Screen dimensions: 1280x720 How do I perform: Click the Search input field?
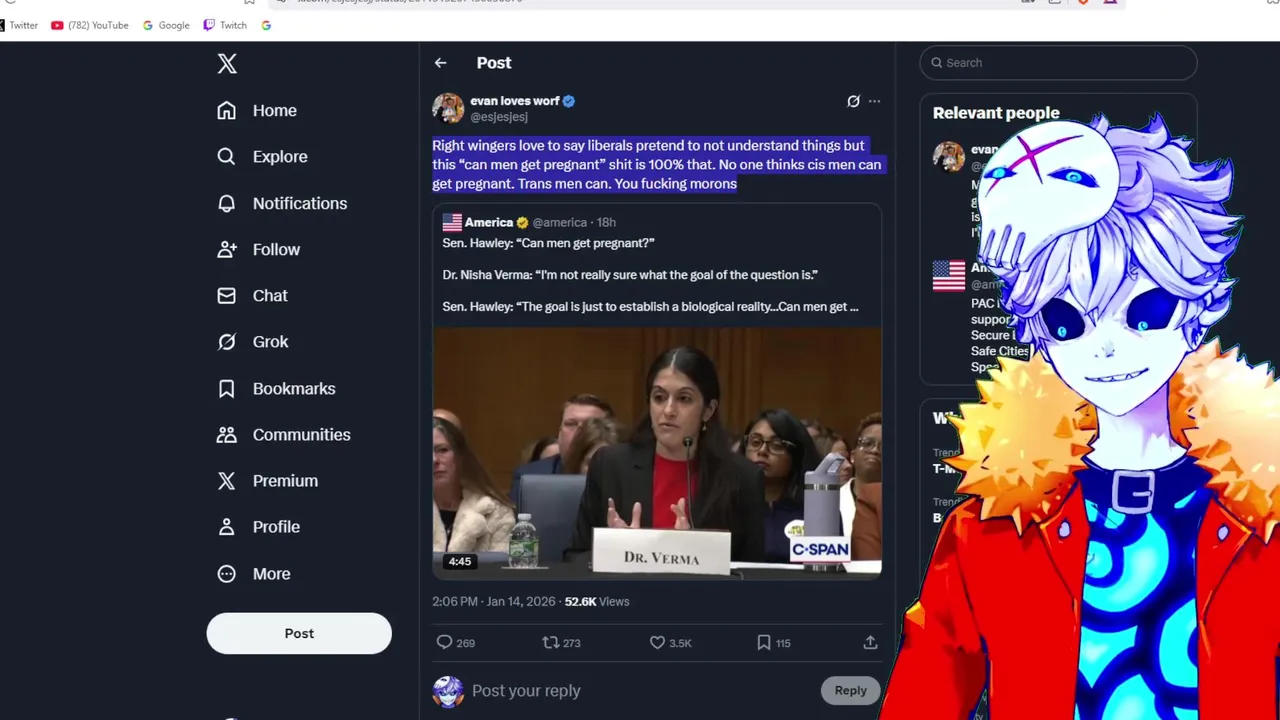coord(1058,63)
